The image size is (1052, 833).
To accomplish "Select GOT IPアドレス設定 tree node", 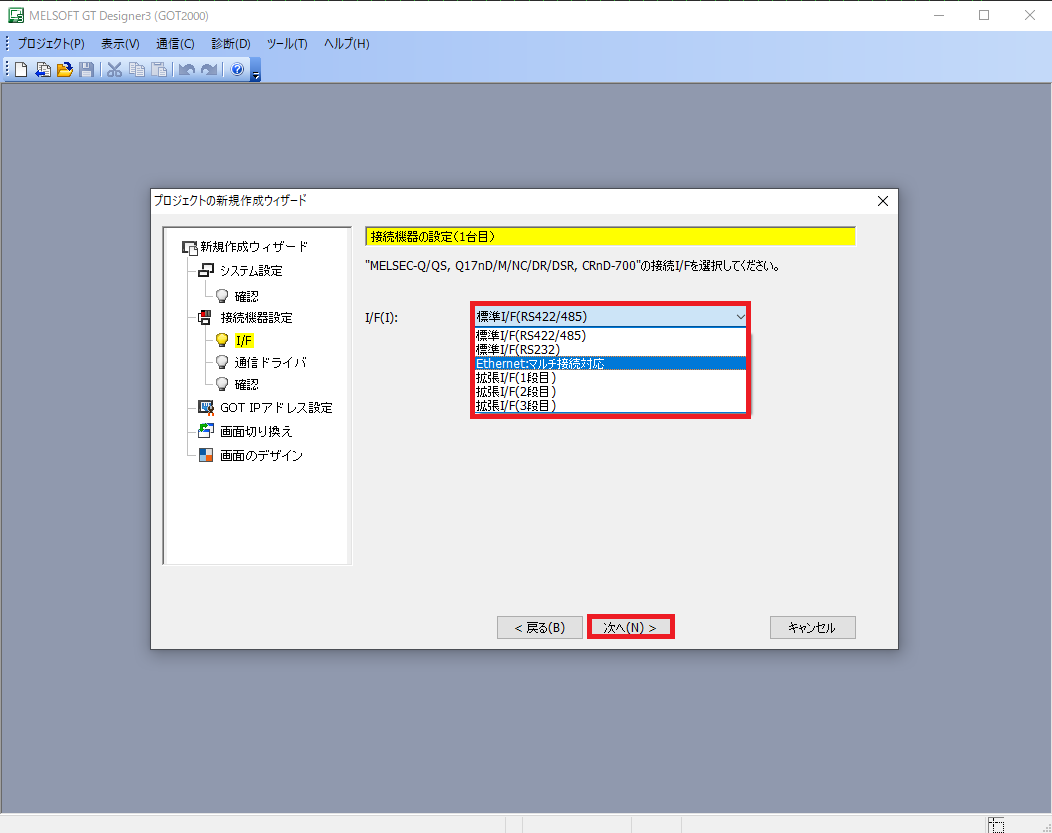I will 276,408.
